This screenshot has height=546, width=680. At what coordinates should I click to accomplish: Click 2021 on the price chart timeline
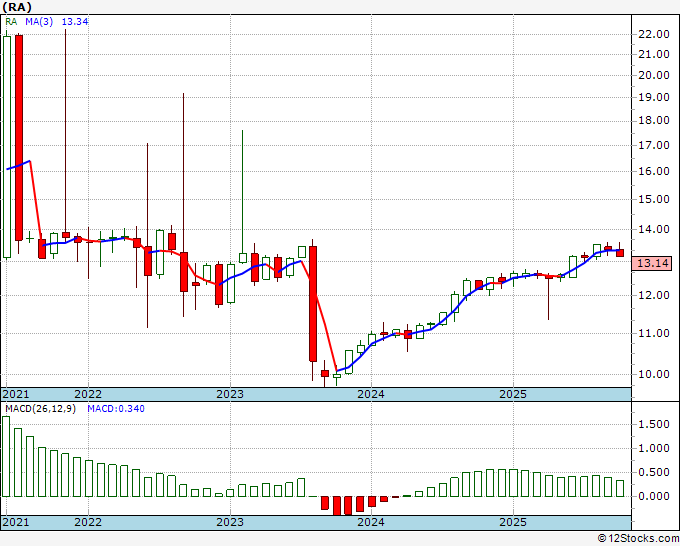point(16,394)
